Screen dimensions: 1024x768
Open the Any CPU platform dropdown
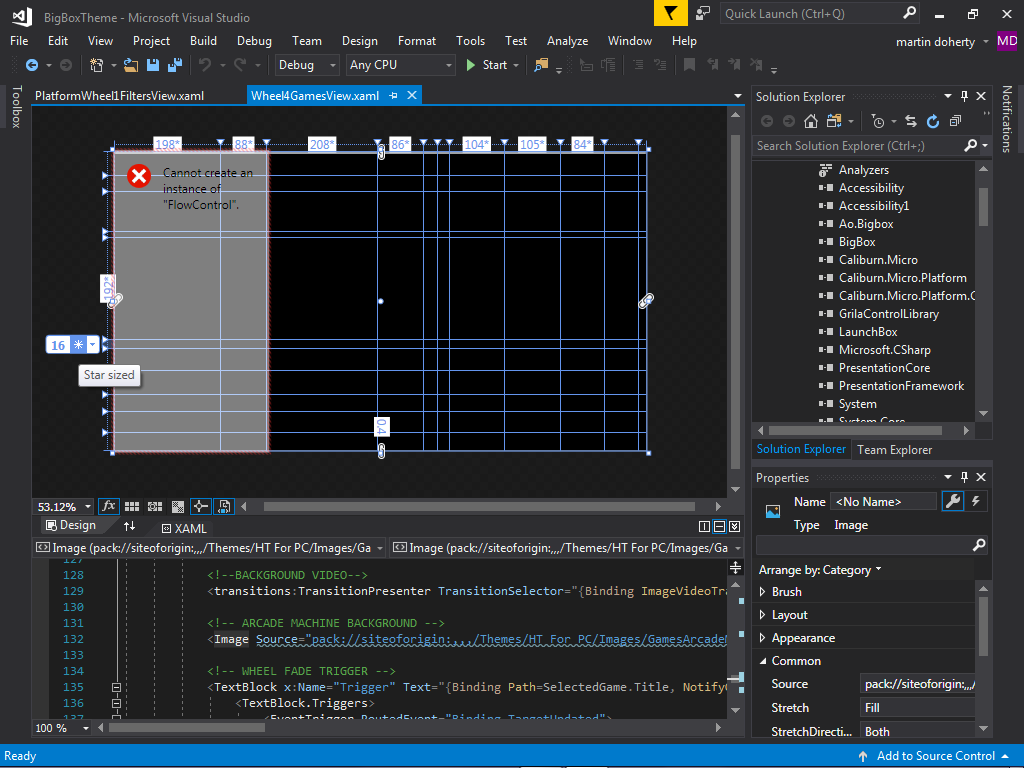pos(400,65)
